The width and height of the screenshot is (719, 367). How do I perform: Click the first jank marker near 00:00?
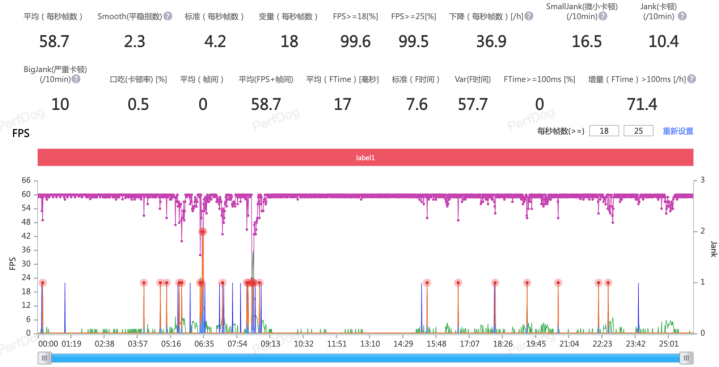click(x=43, y=283)
